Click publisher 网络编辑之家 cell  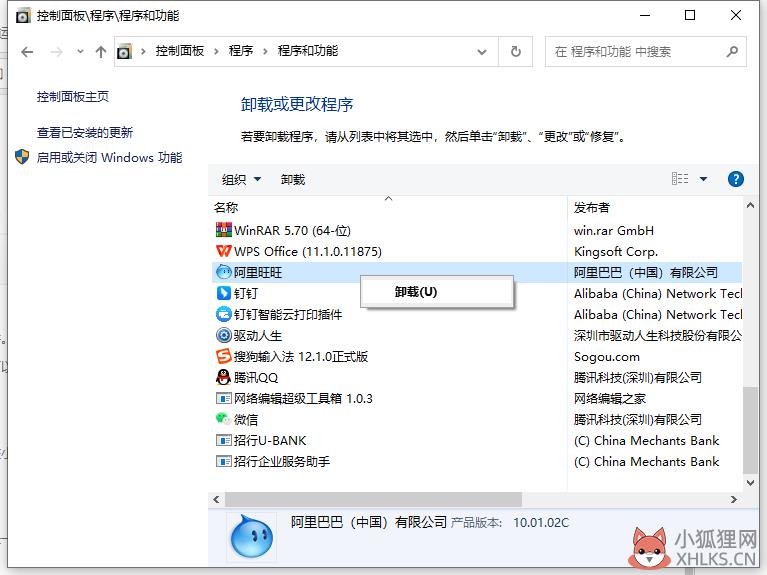(x=610, y=399)
